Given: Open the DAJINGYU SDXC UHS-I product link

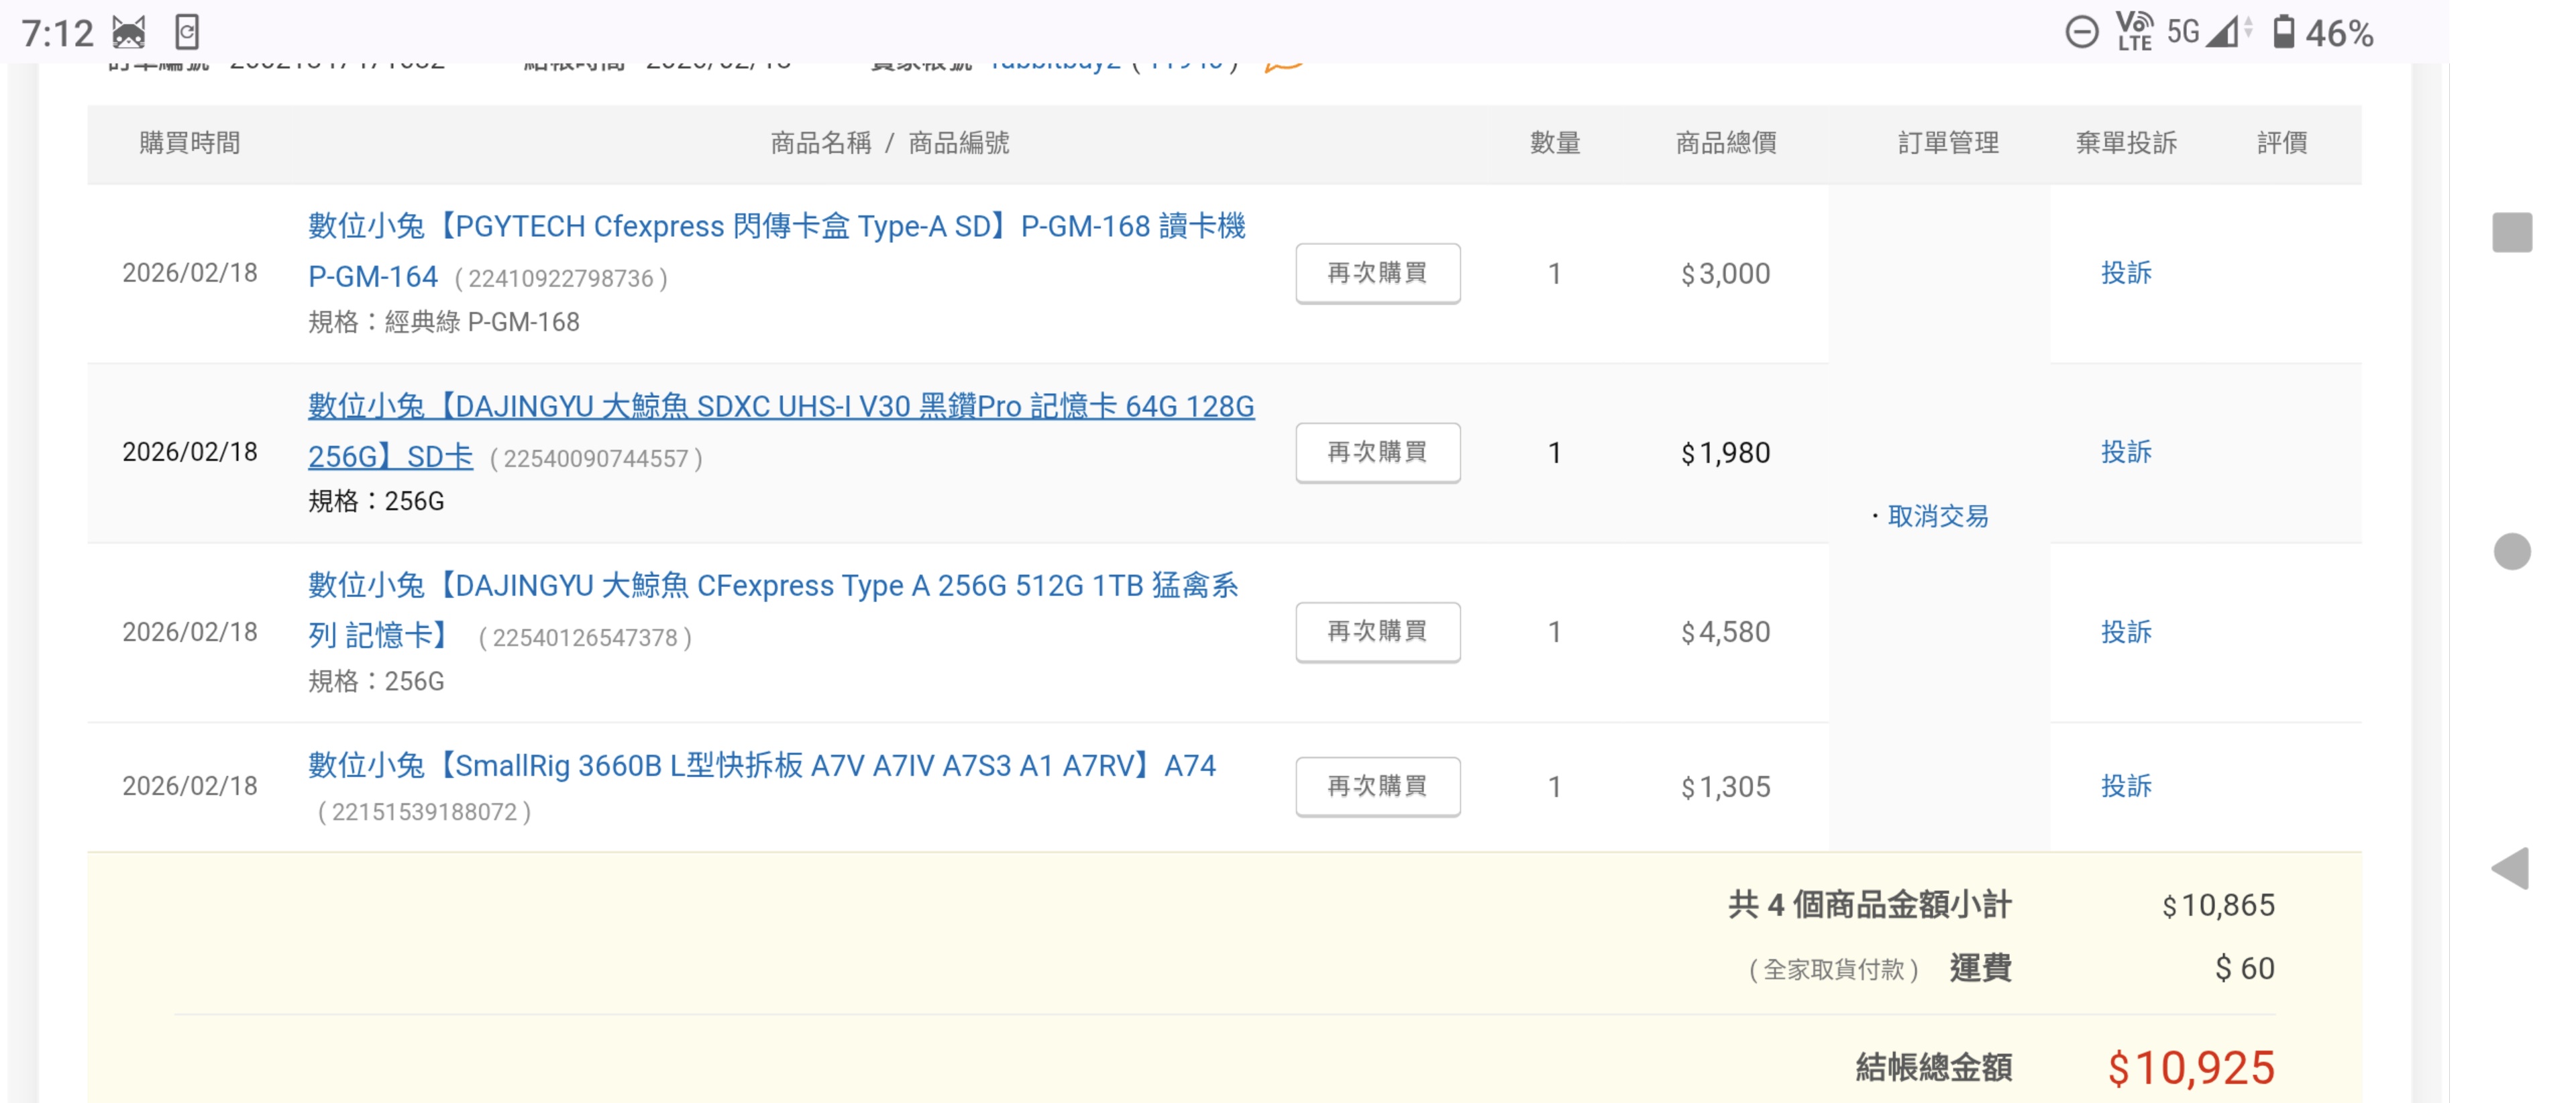Looking at the screenshot, I should [780, 407].
